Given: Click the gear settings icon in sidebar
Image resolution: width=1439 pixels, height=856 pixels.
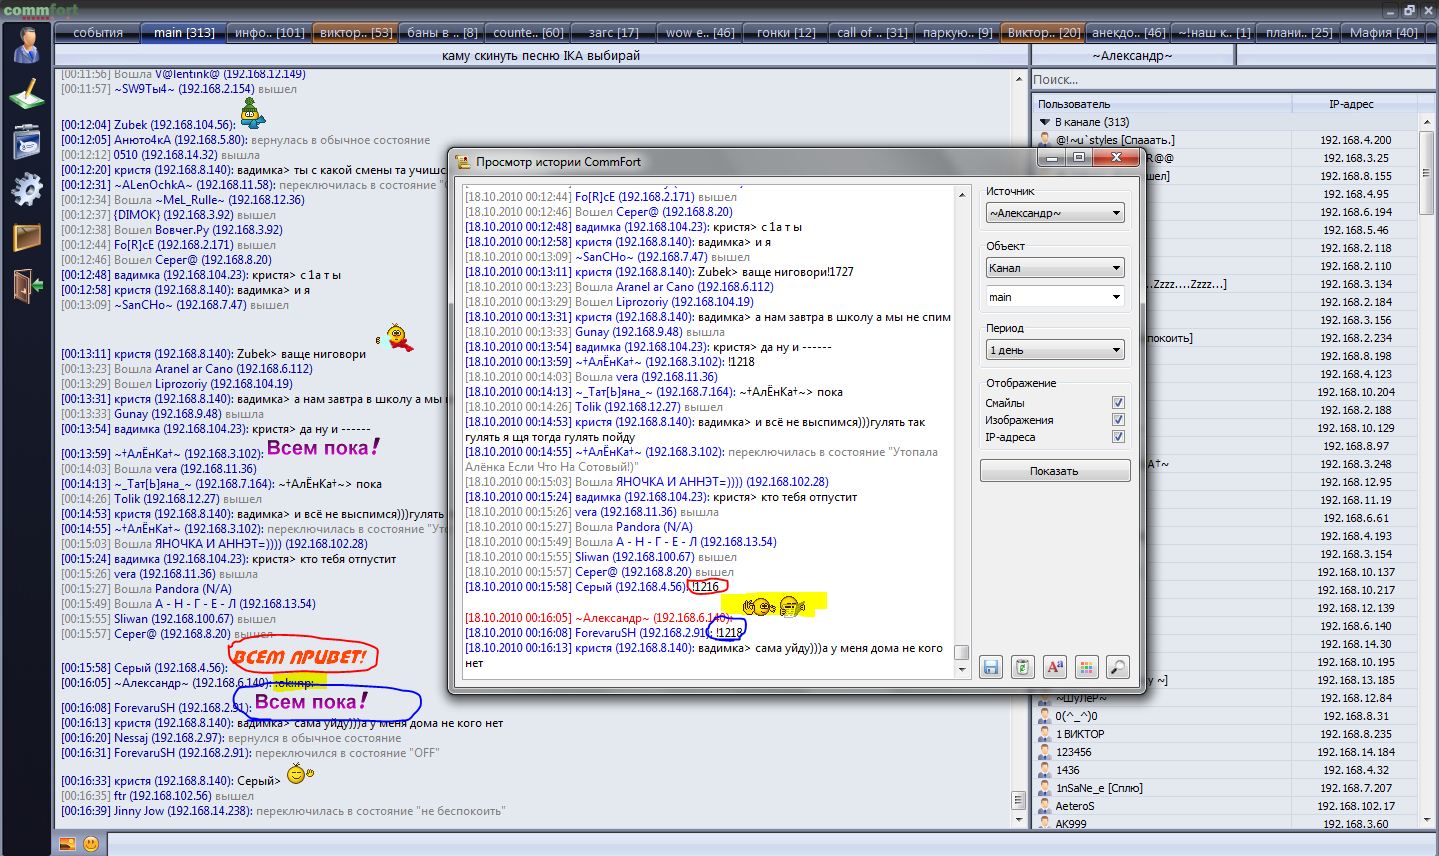Looking at the screenshot, I should coord(27,188).
